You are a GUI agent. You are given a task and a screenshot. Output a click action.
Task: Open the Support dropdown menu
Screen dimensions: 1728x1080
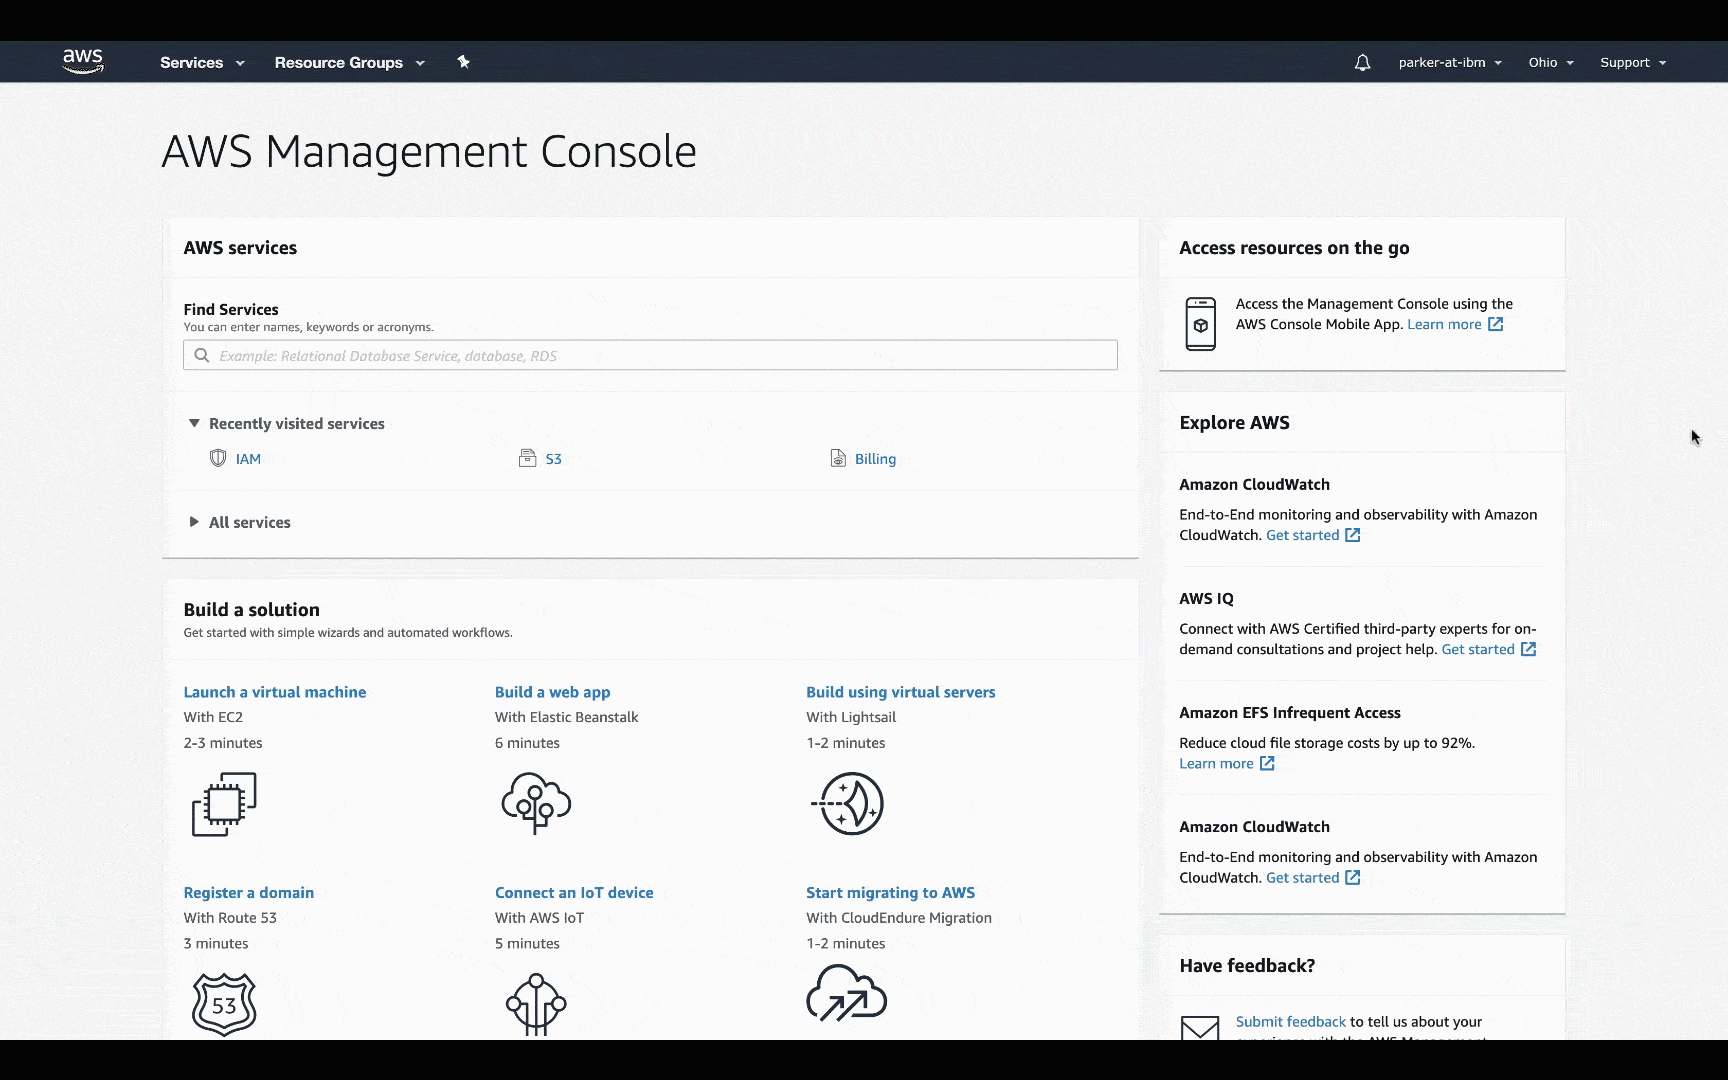coord(1633,62)
